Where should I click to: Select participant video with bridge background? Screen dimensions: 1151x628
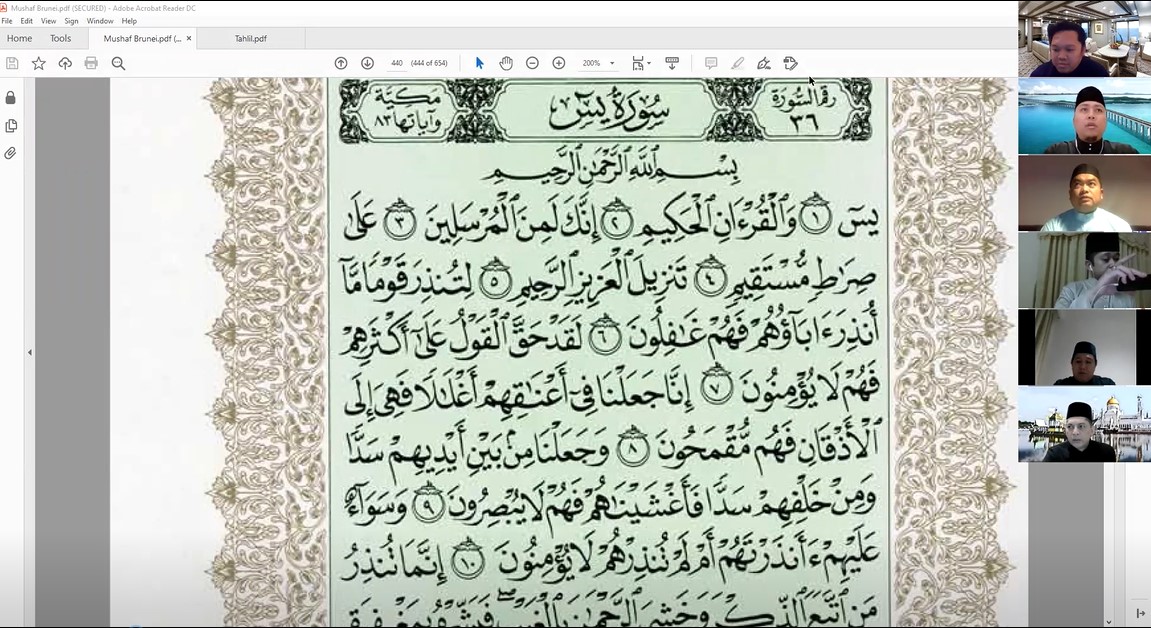(x=1084, y=115)
